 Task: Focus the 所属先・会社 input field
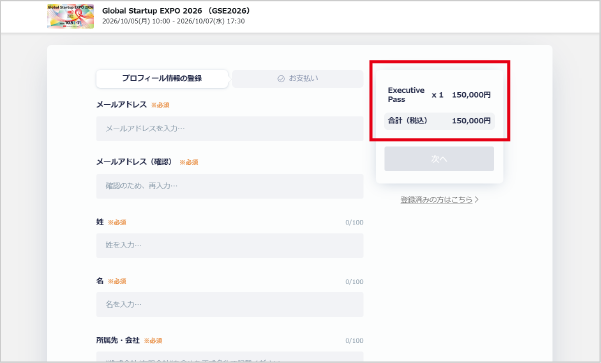(230, 357)
